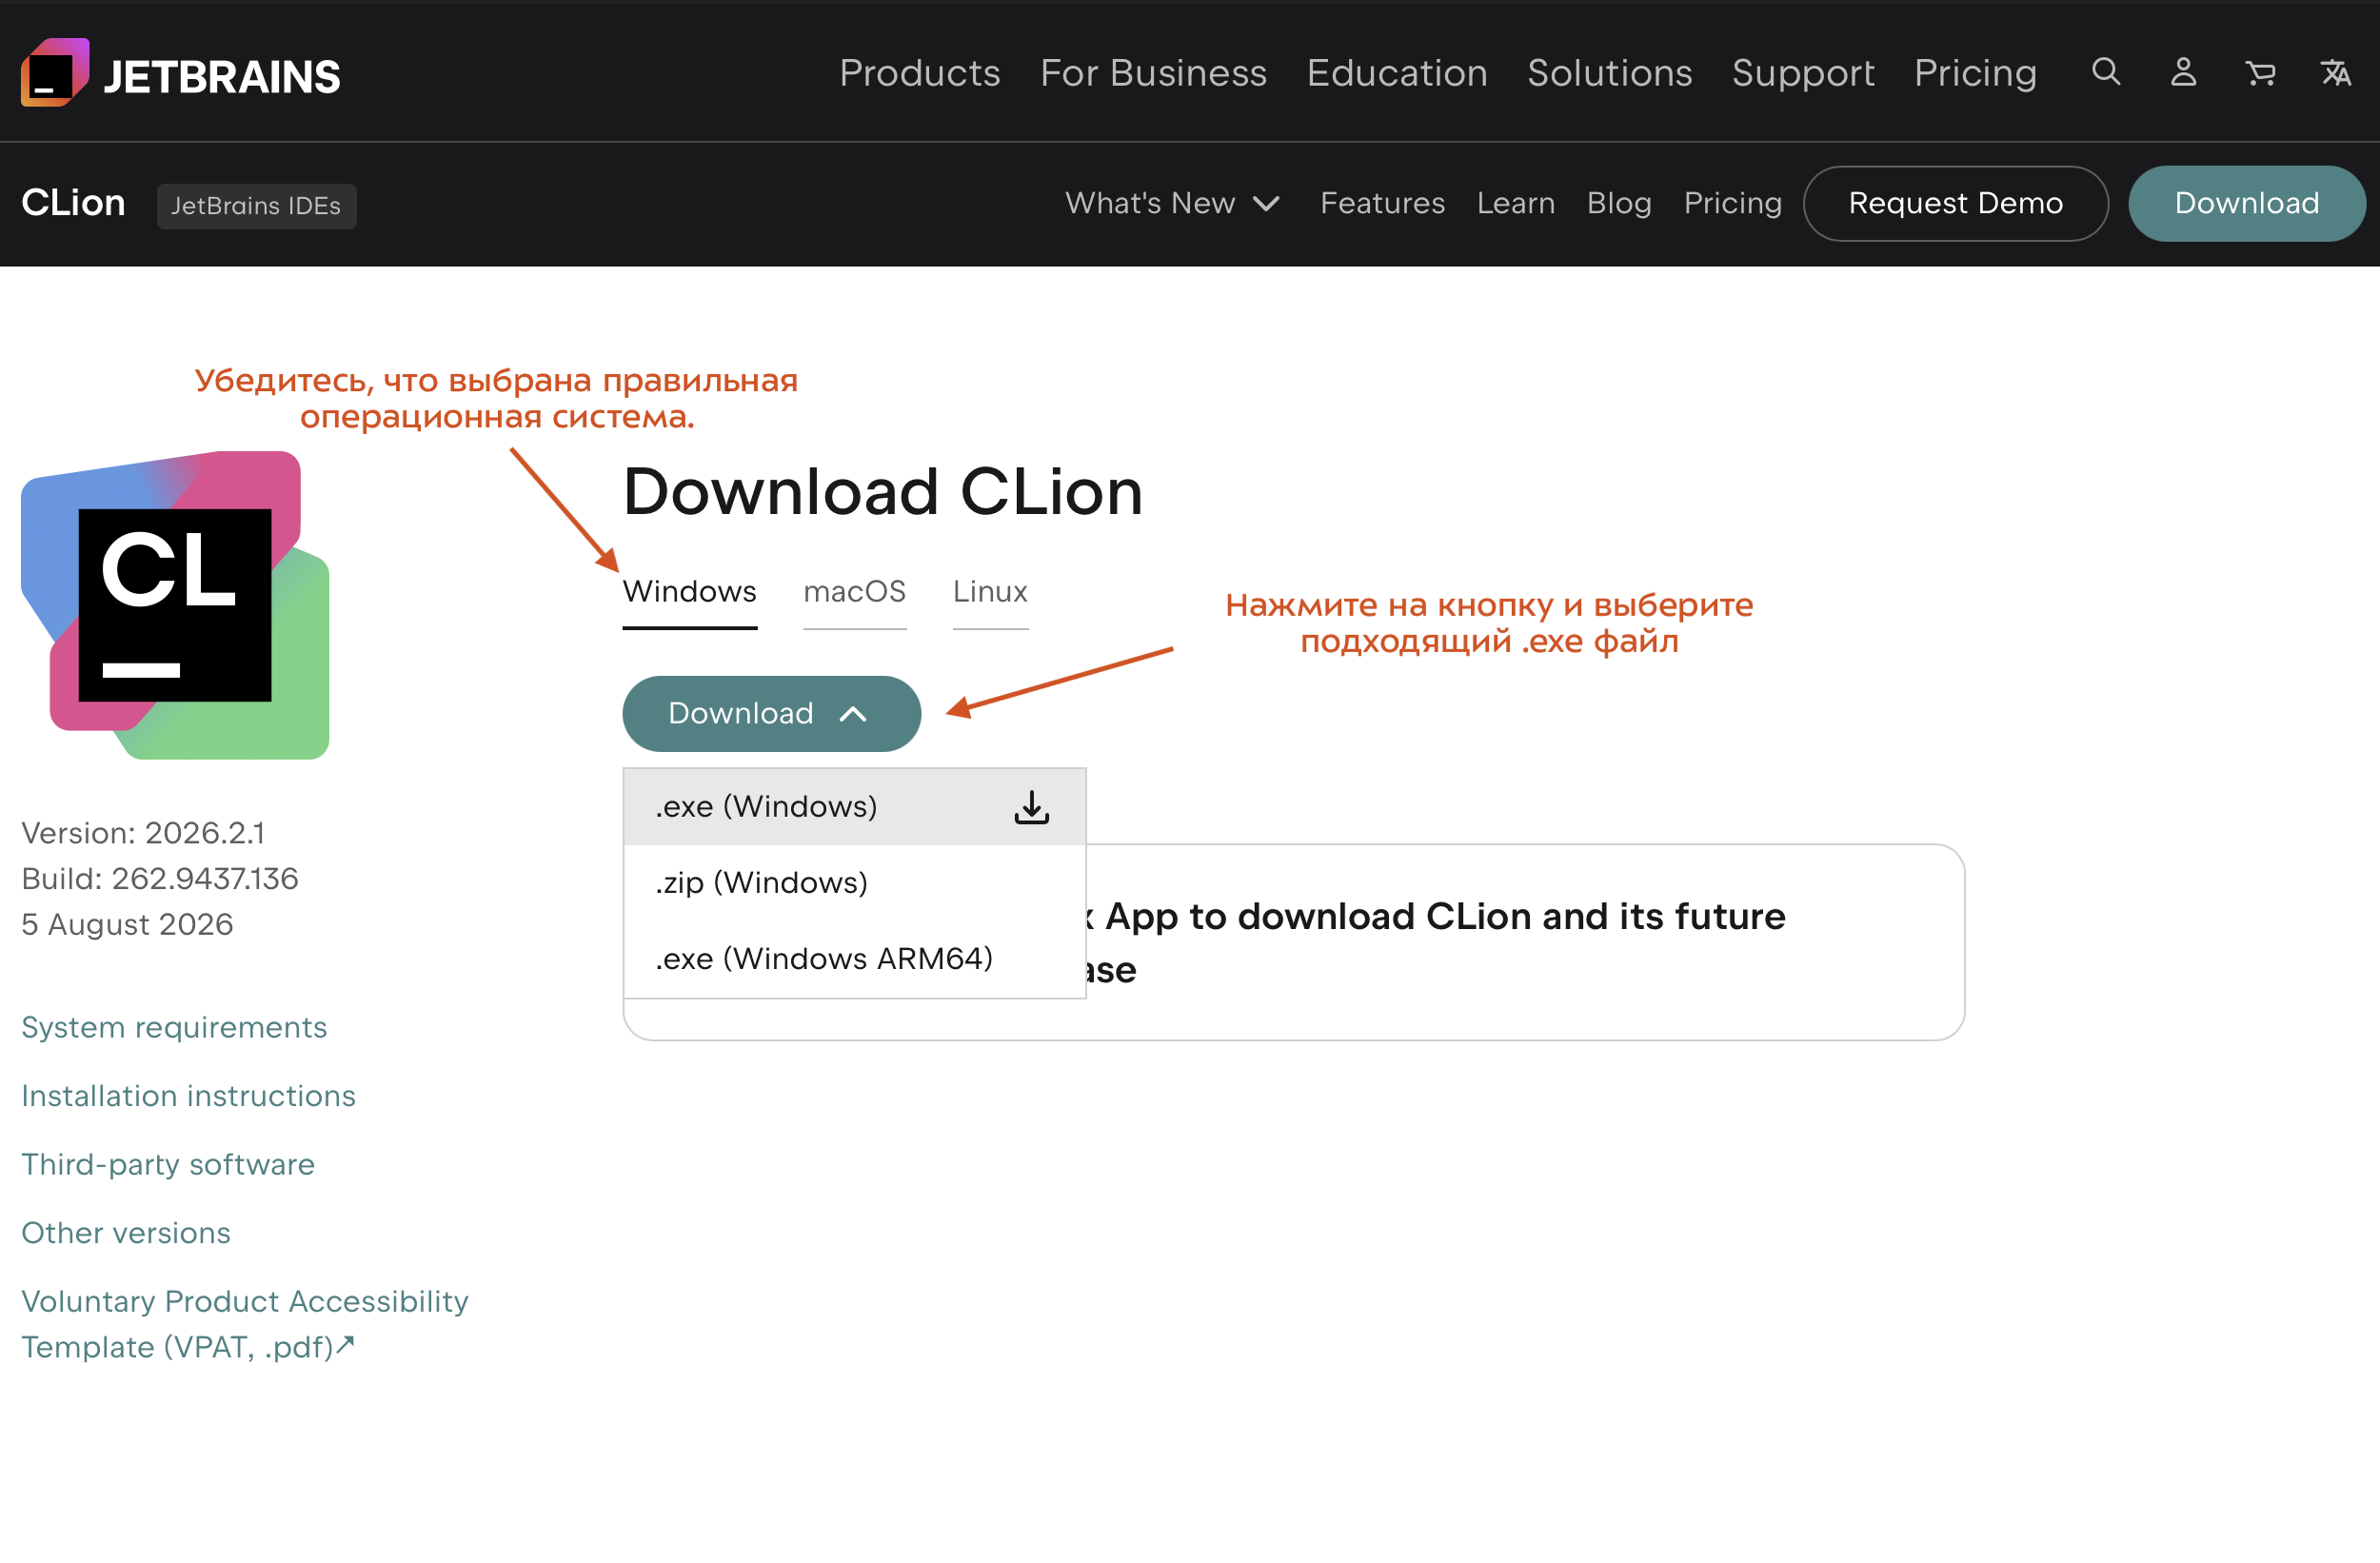Open the shopping cart icon
The image size is (2380, 1563).
pyautogui.click(x=2260, y=72)
